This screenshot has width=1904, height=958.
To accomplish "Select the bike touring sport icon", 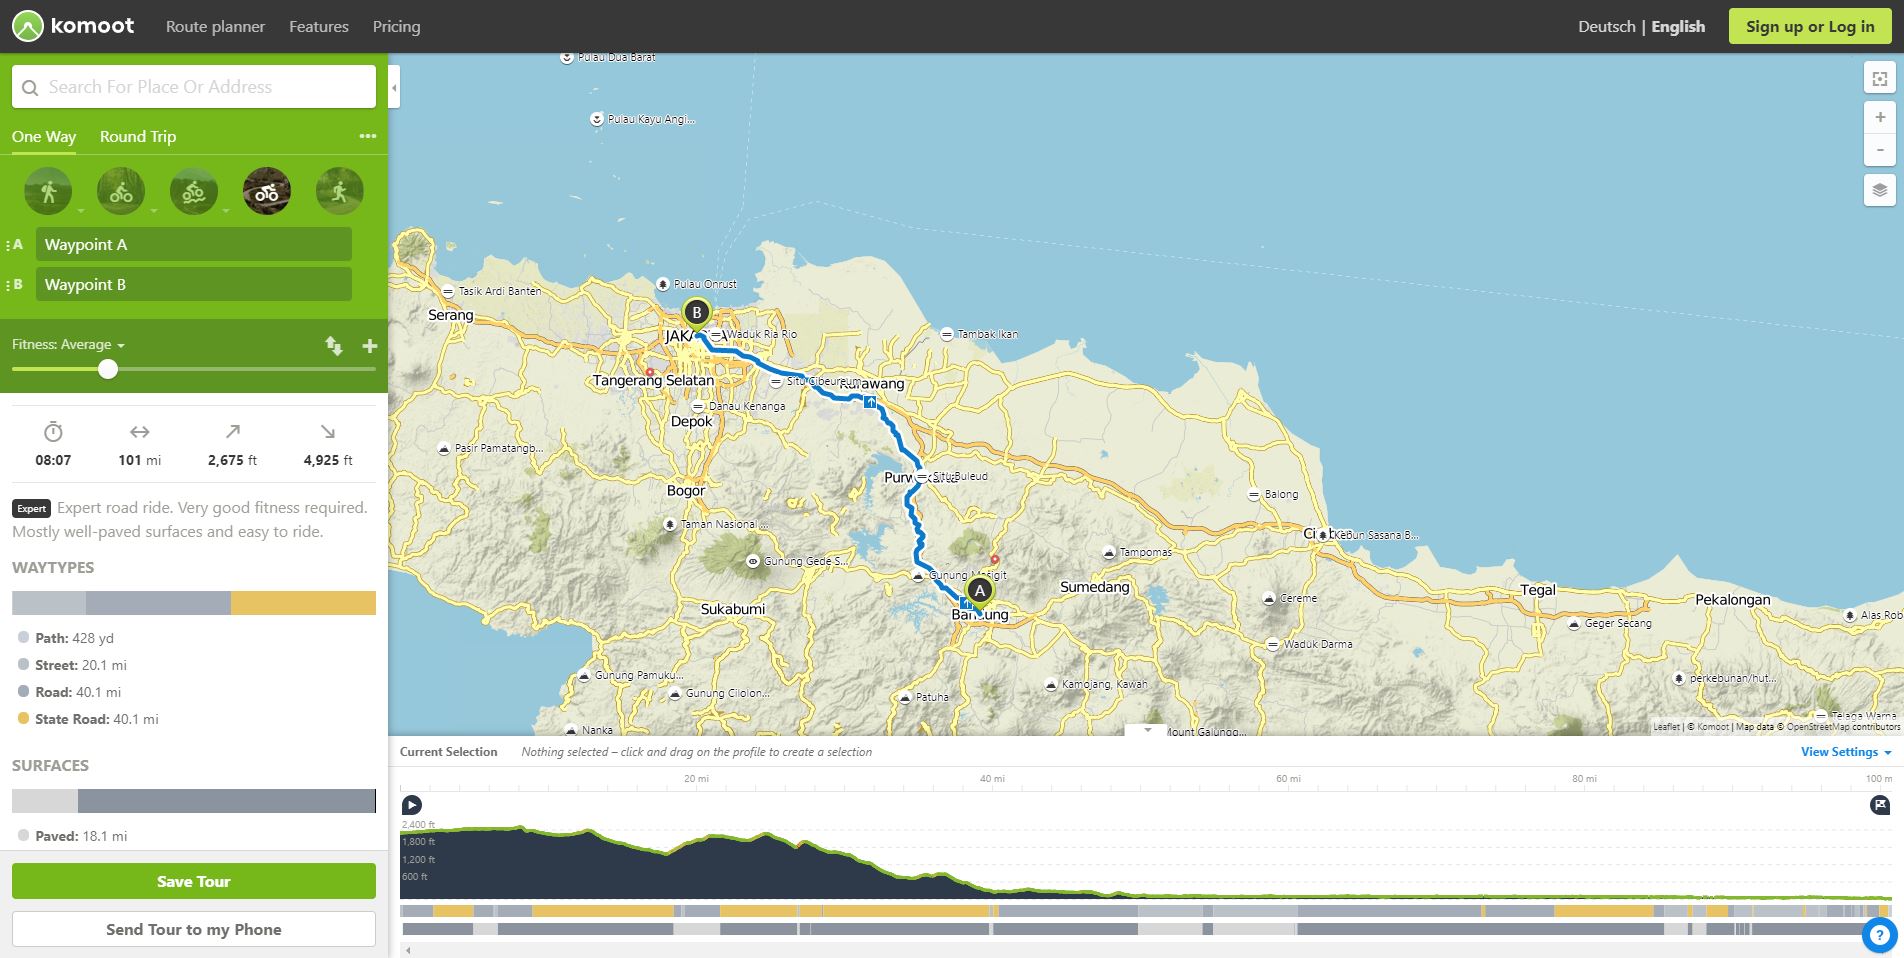I will coord(121,190).
